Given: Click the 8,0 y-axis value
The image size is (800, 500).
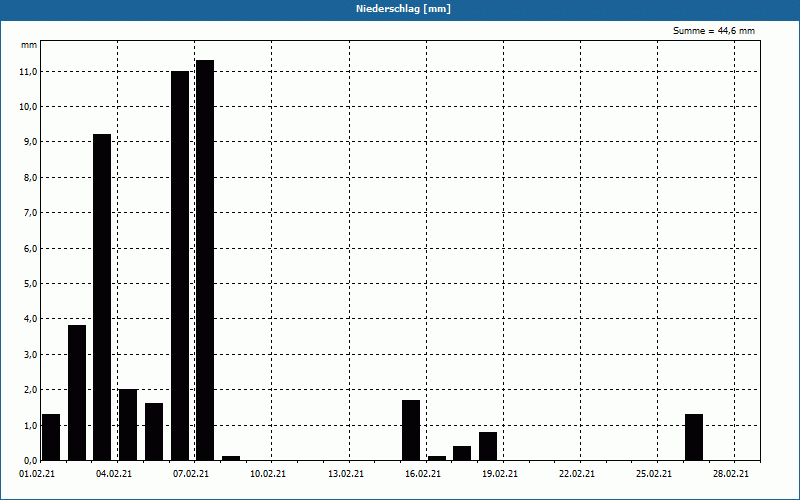Looking at the screenshot, I should tap(30, 178).
